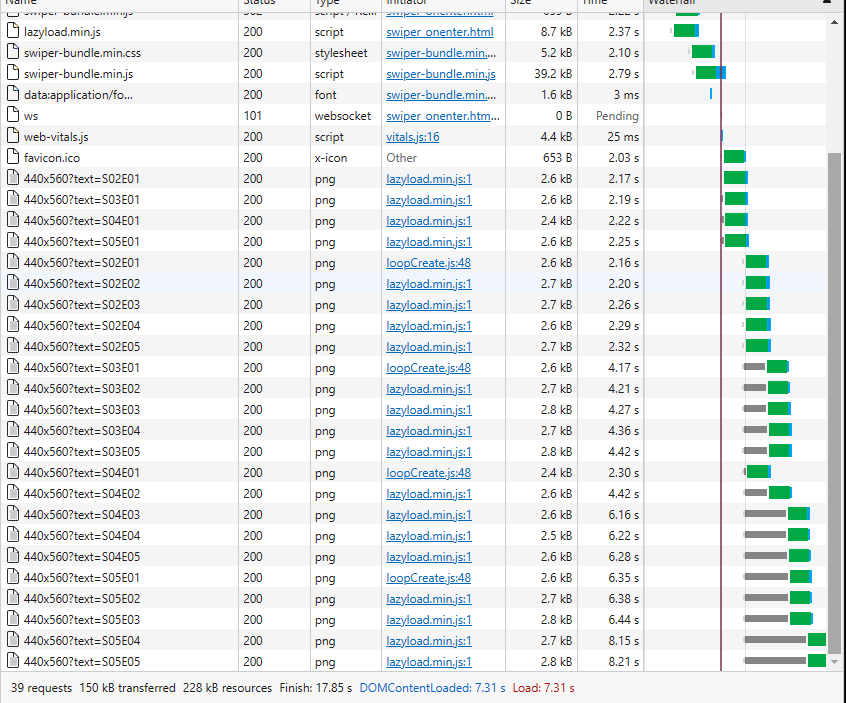Viewport: 846px width, 703px height.
Task: Sort requests by the Time column
Action: (593, 3)
